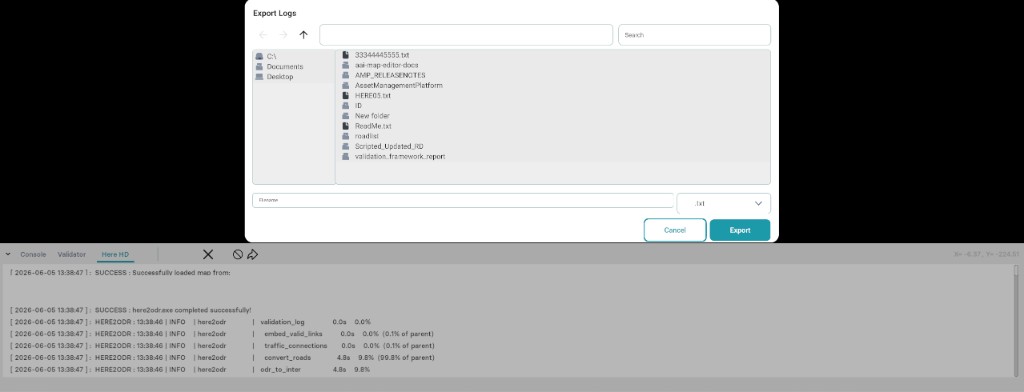Image resolution: width=1024 pixels, height=392 pixels.
Task: Switch to the Console tab
Action: 33,254
